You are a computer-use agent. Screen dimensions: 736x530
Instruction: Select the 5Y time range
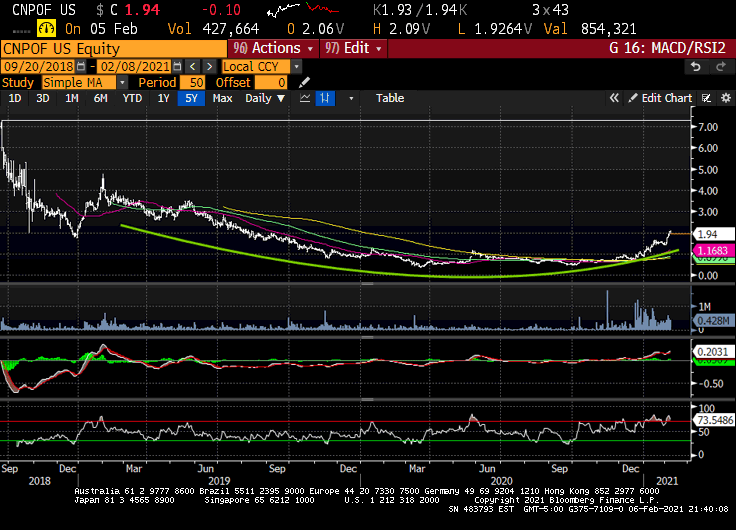[x=191, y=98]
